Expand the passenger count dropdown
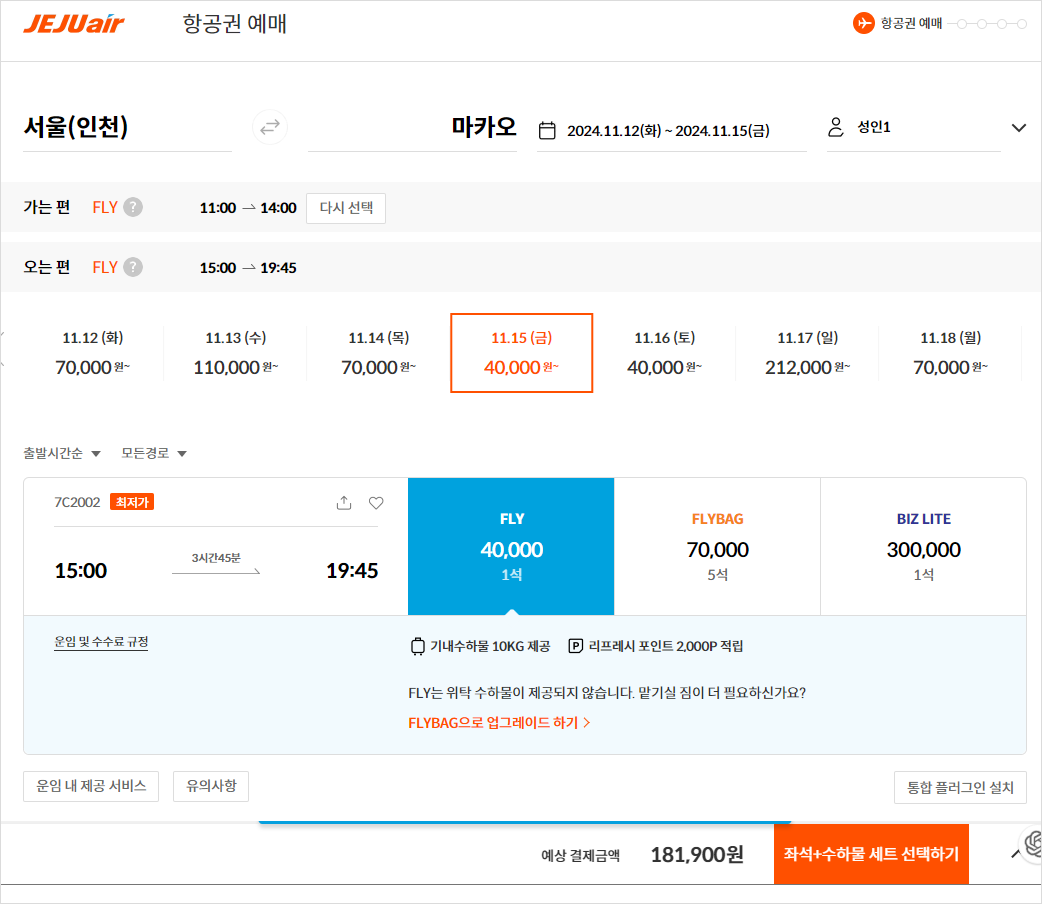The image size is (1042, 904). [1019, 128]
